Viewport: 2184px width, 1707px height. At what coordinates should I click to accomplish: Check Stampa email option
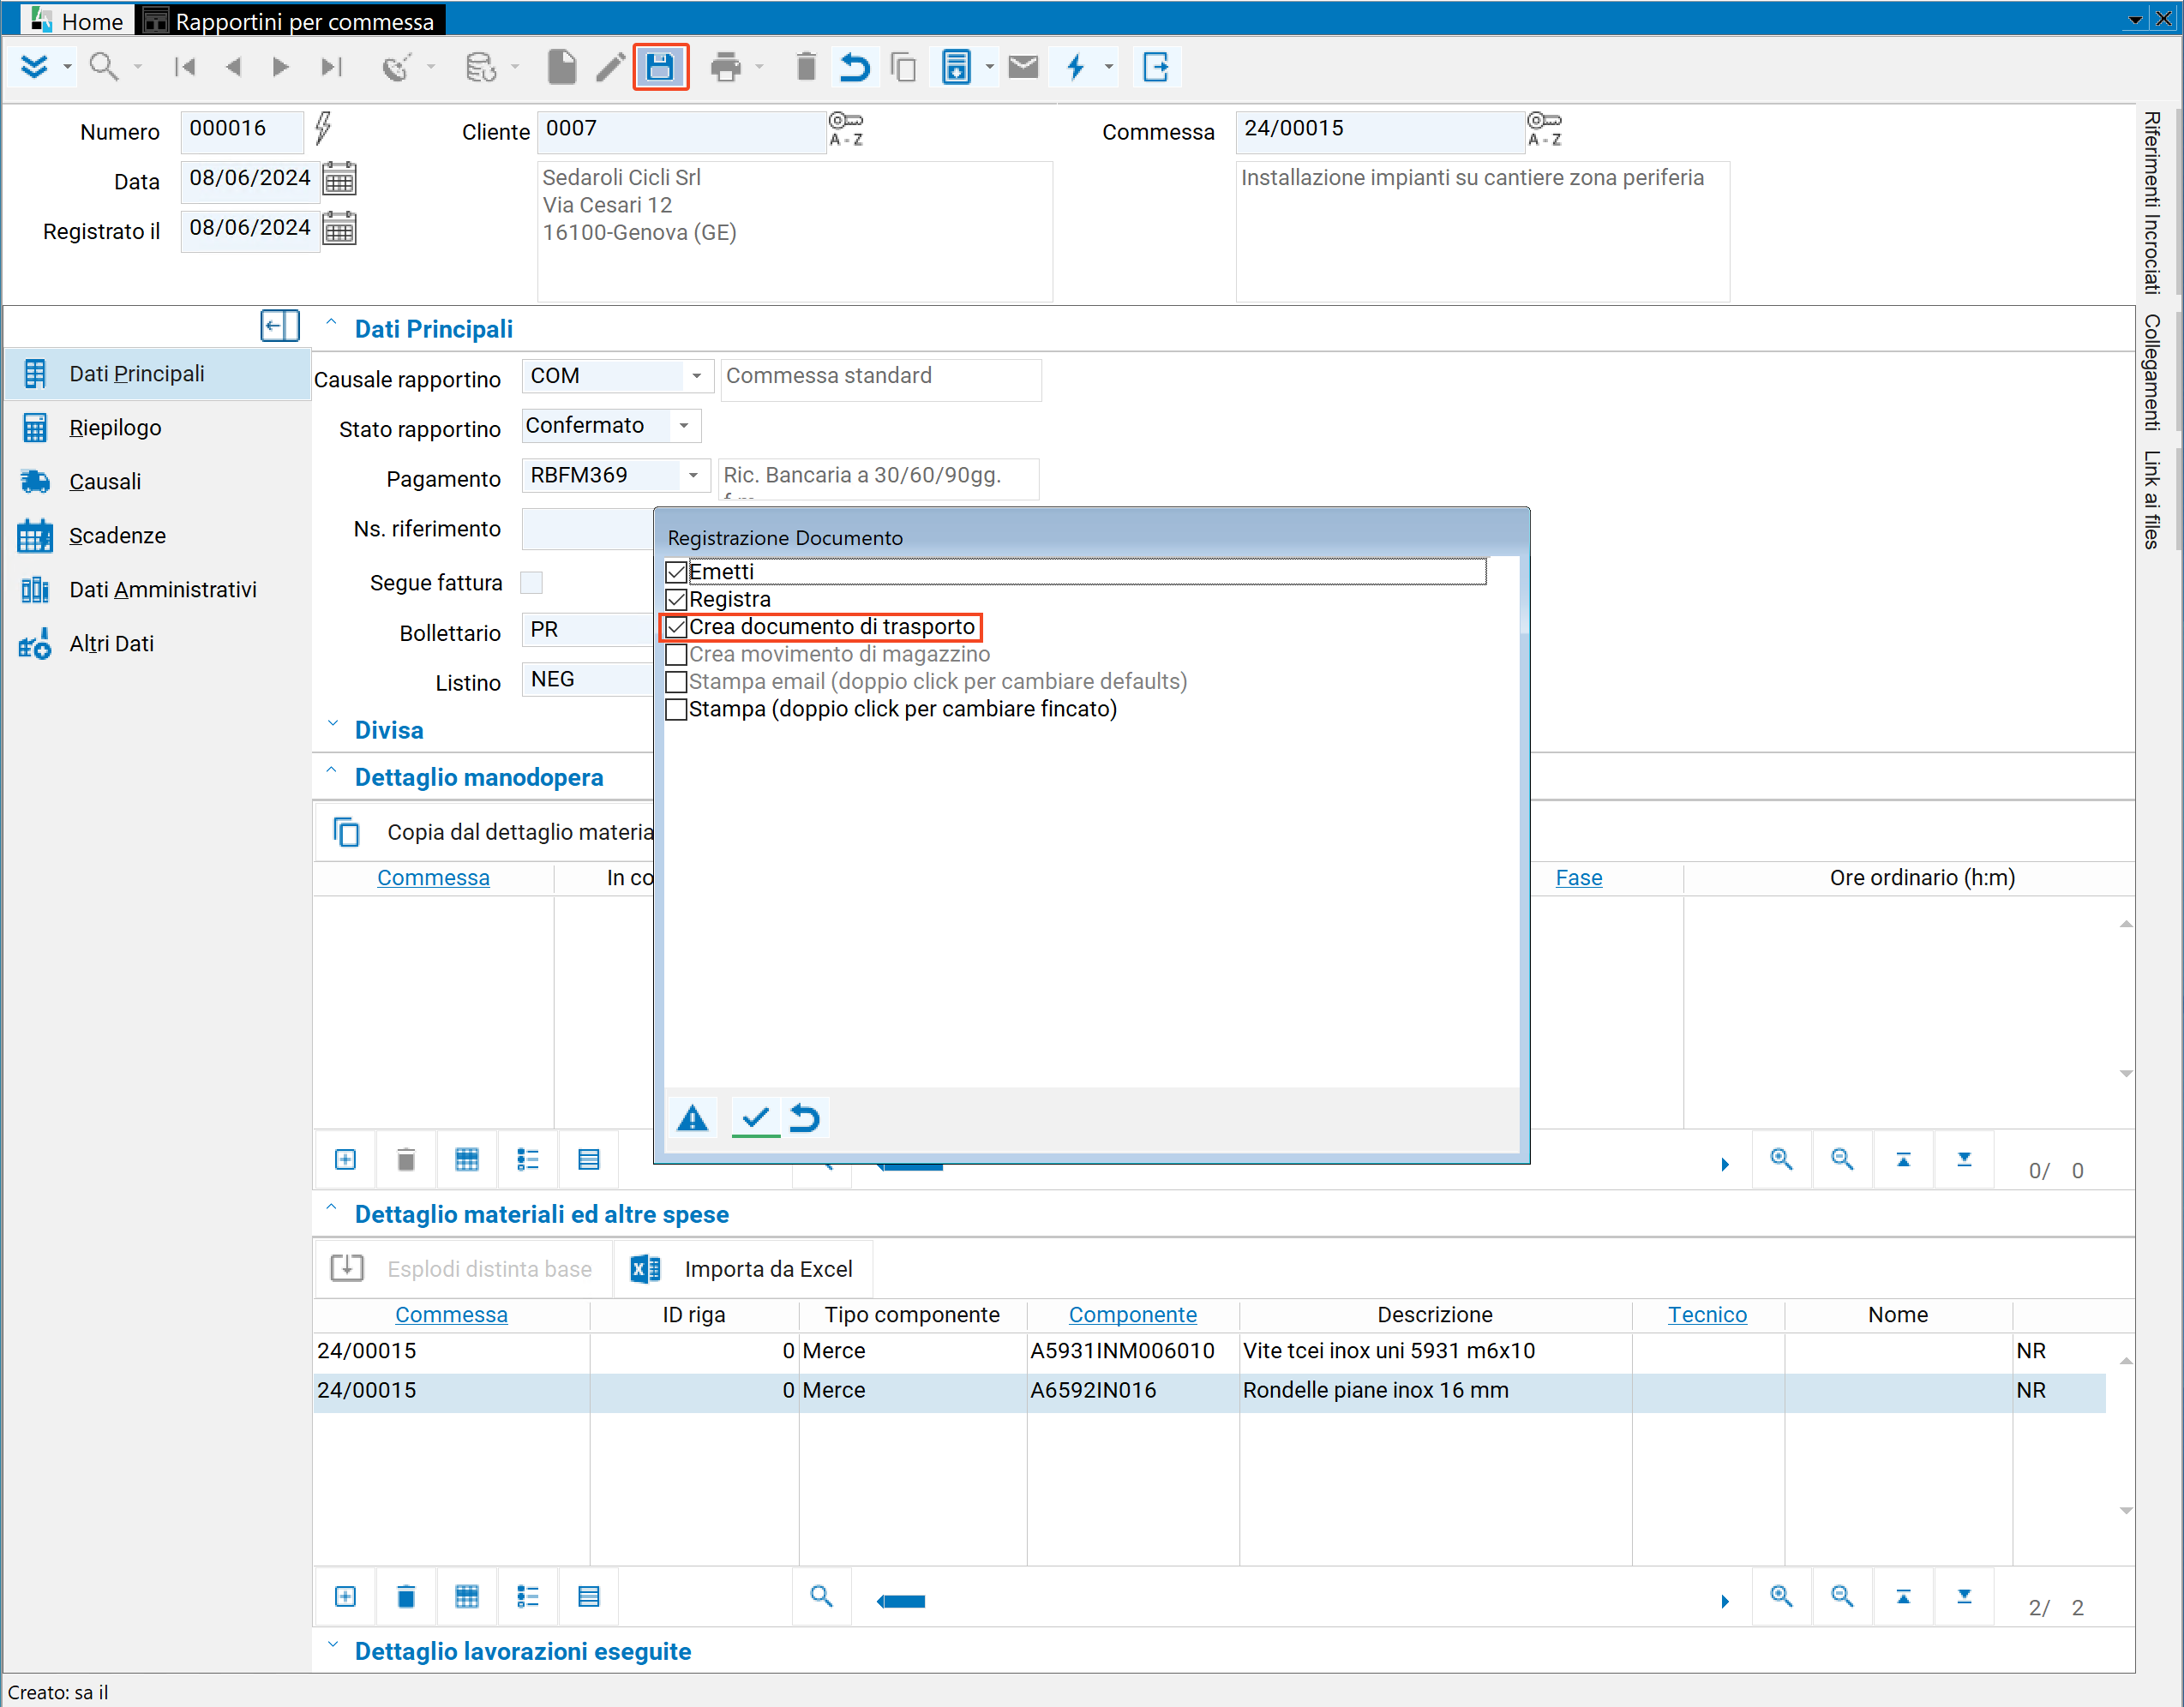point(677,682)
